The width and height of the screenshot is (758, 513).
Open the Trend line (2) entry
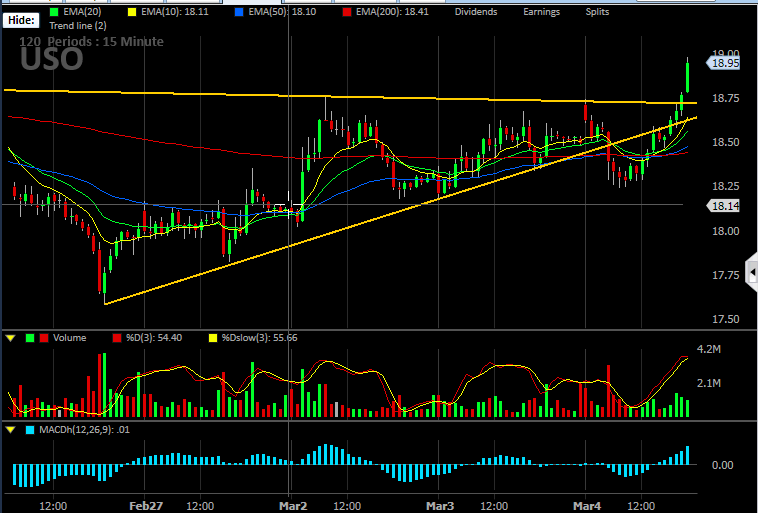click(78, 26)
